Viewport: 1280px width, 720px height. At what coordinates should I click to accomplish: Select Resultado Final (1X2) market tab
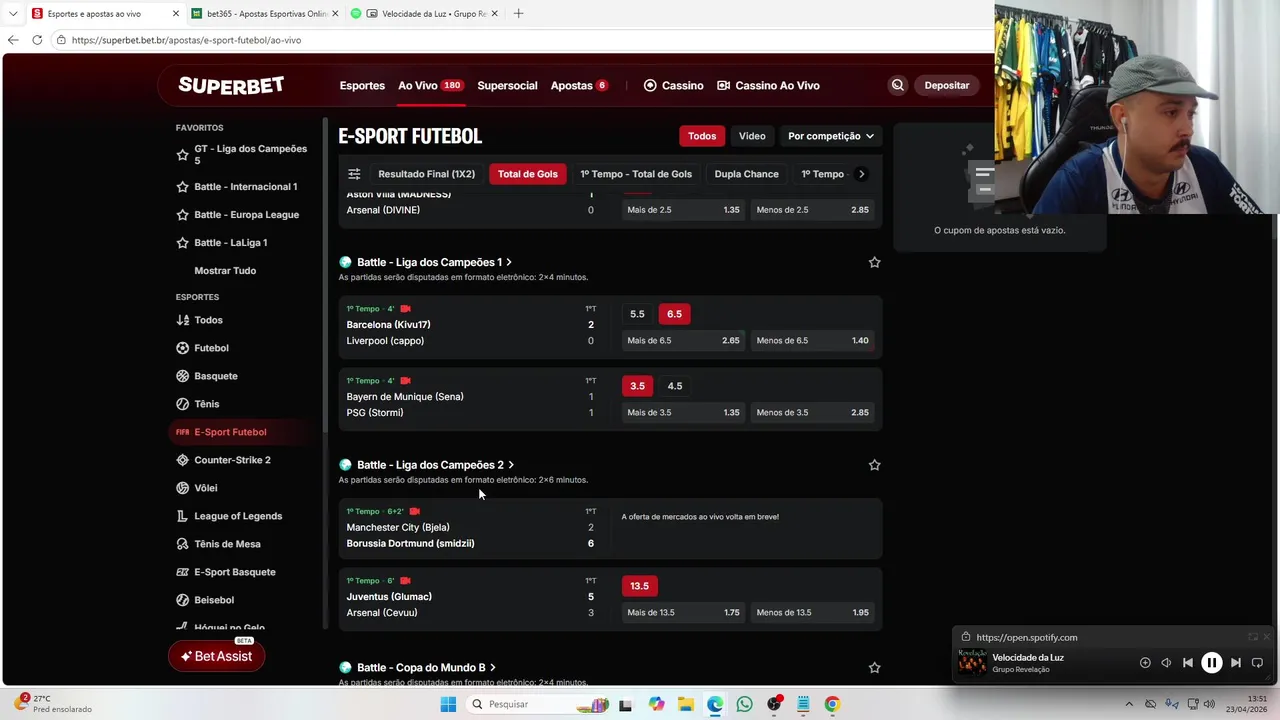(x=426, y=174)
